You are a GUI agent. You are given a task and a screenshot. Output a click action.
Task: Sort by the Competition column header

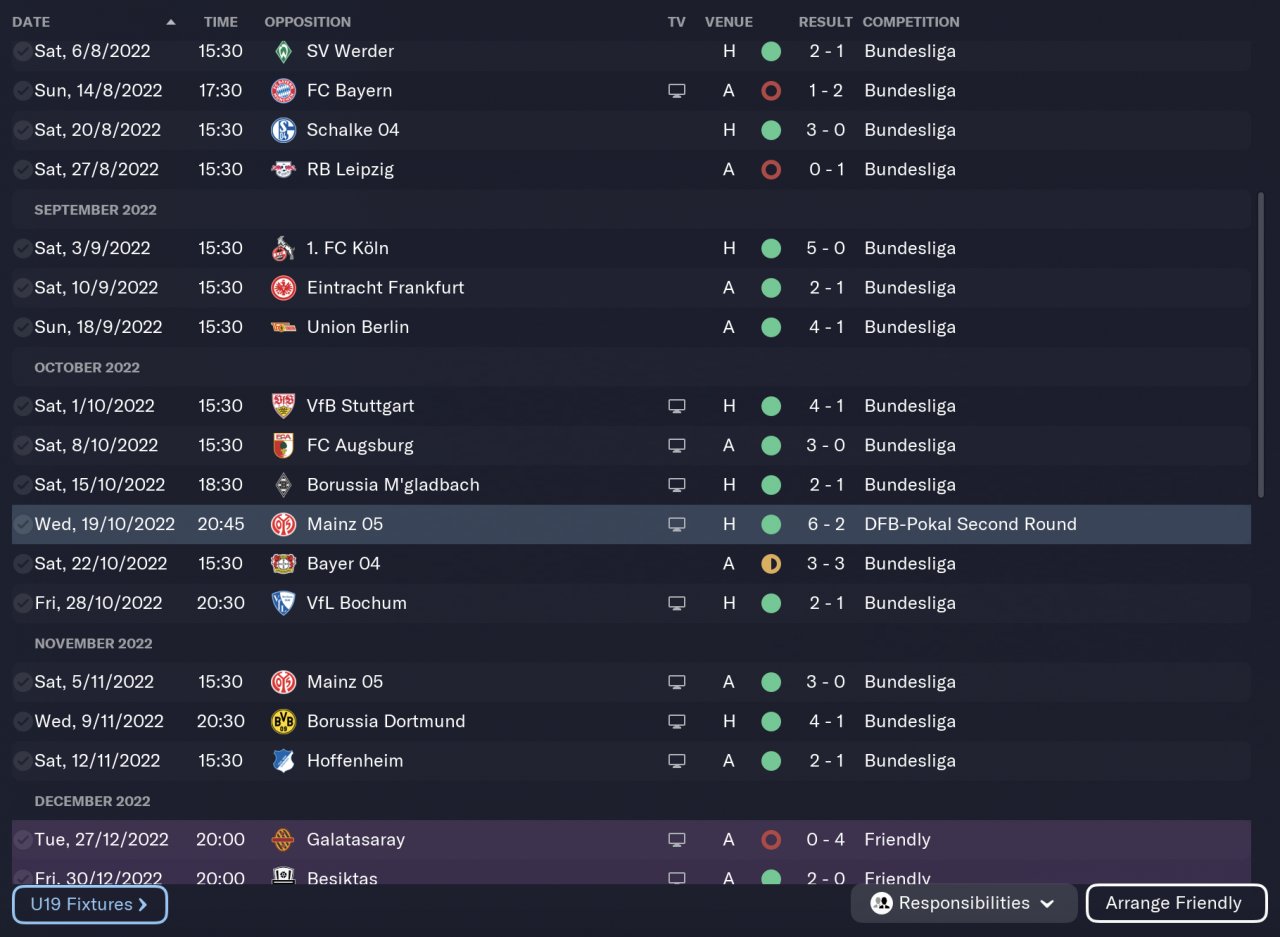tap(910, 22)
